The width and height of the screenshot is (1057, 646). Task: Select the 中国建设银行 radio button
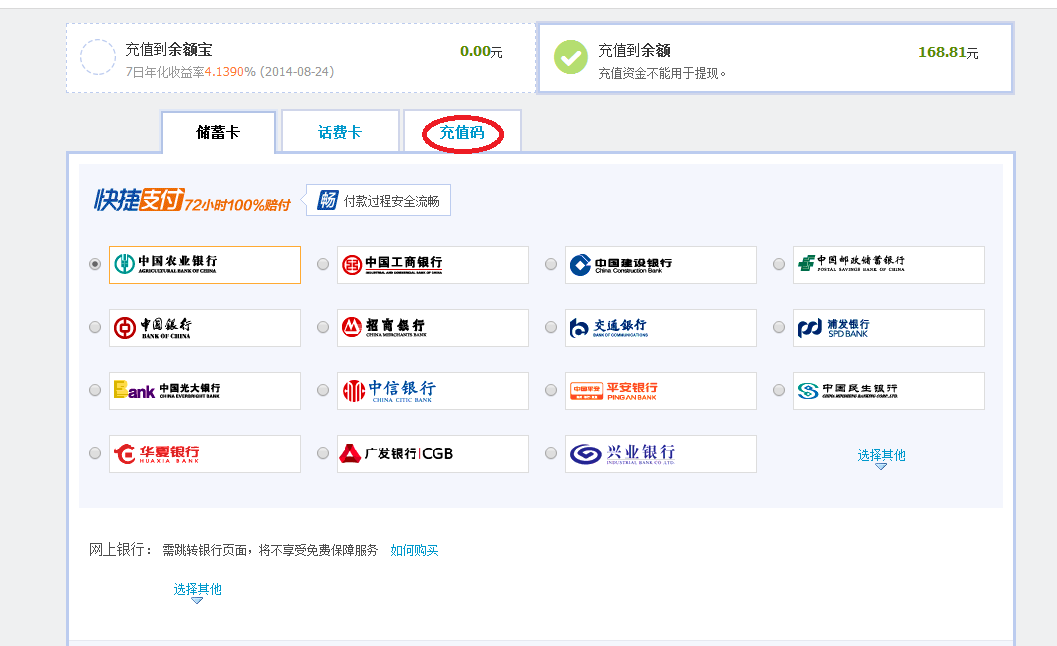click(x=551, y=264)
